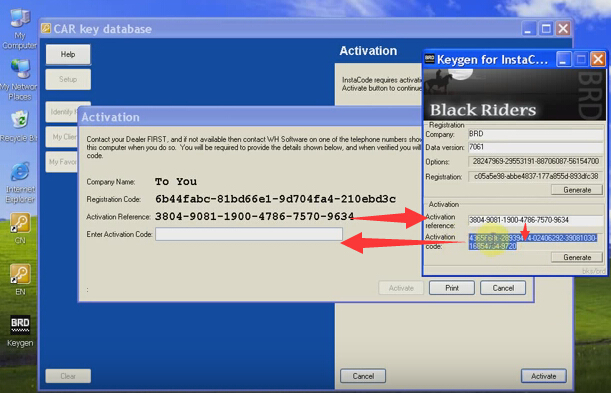Click Cancel in the Activation dialog
611x393 pixels.
click(x=503, y=288)
